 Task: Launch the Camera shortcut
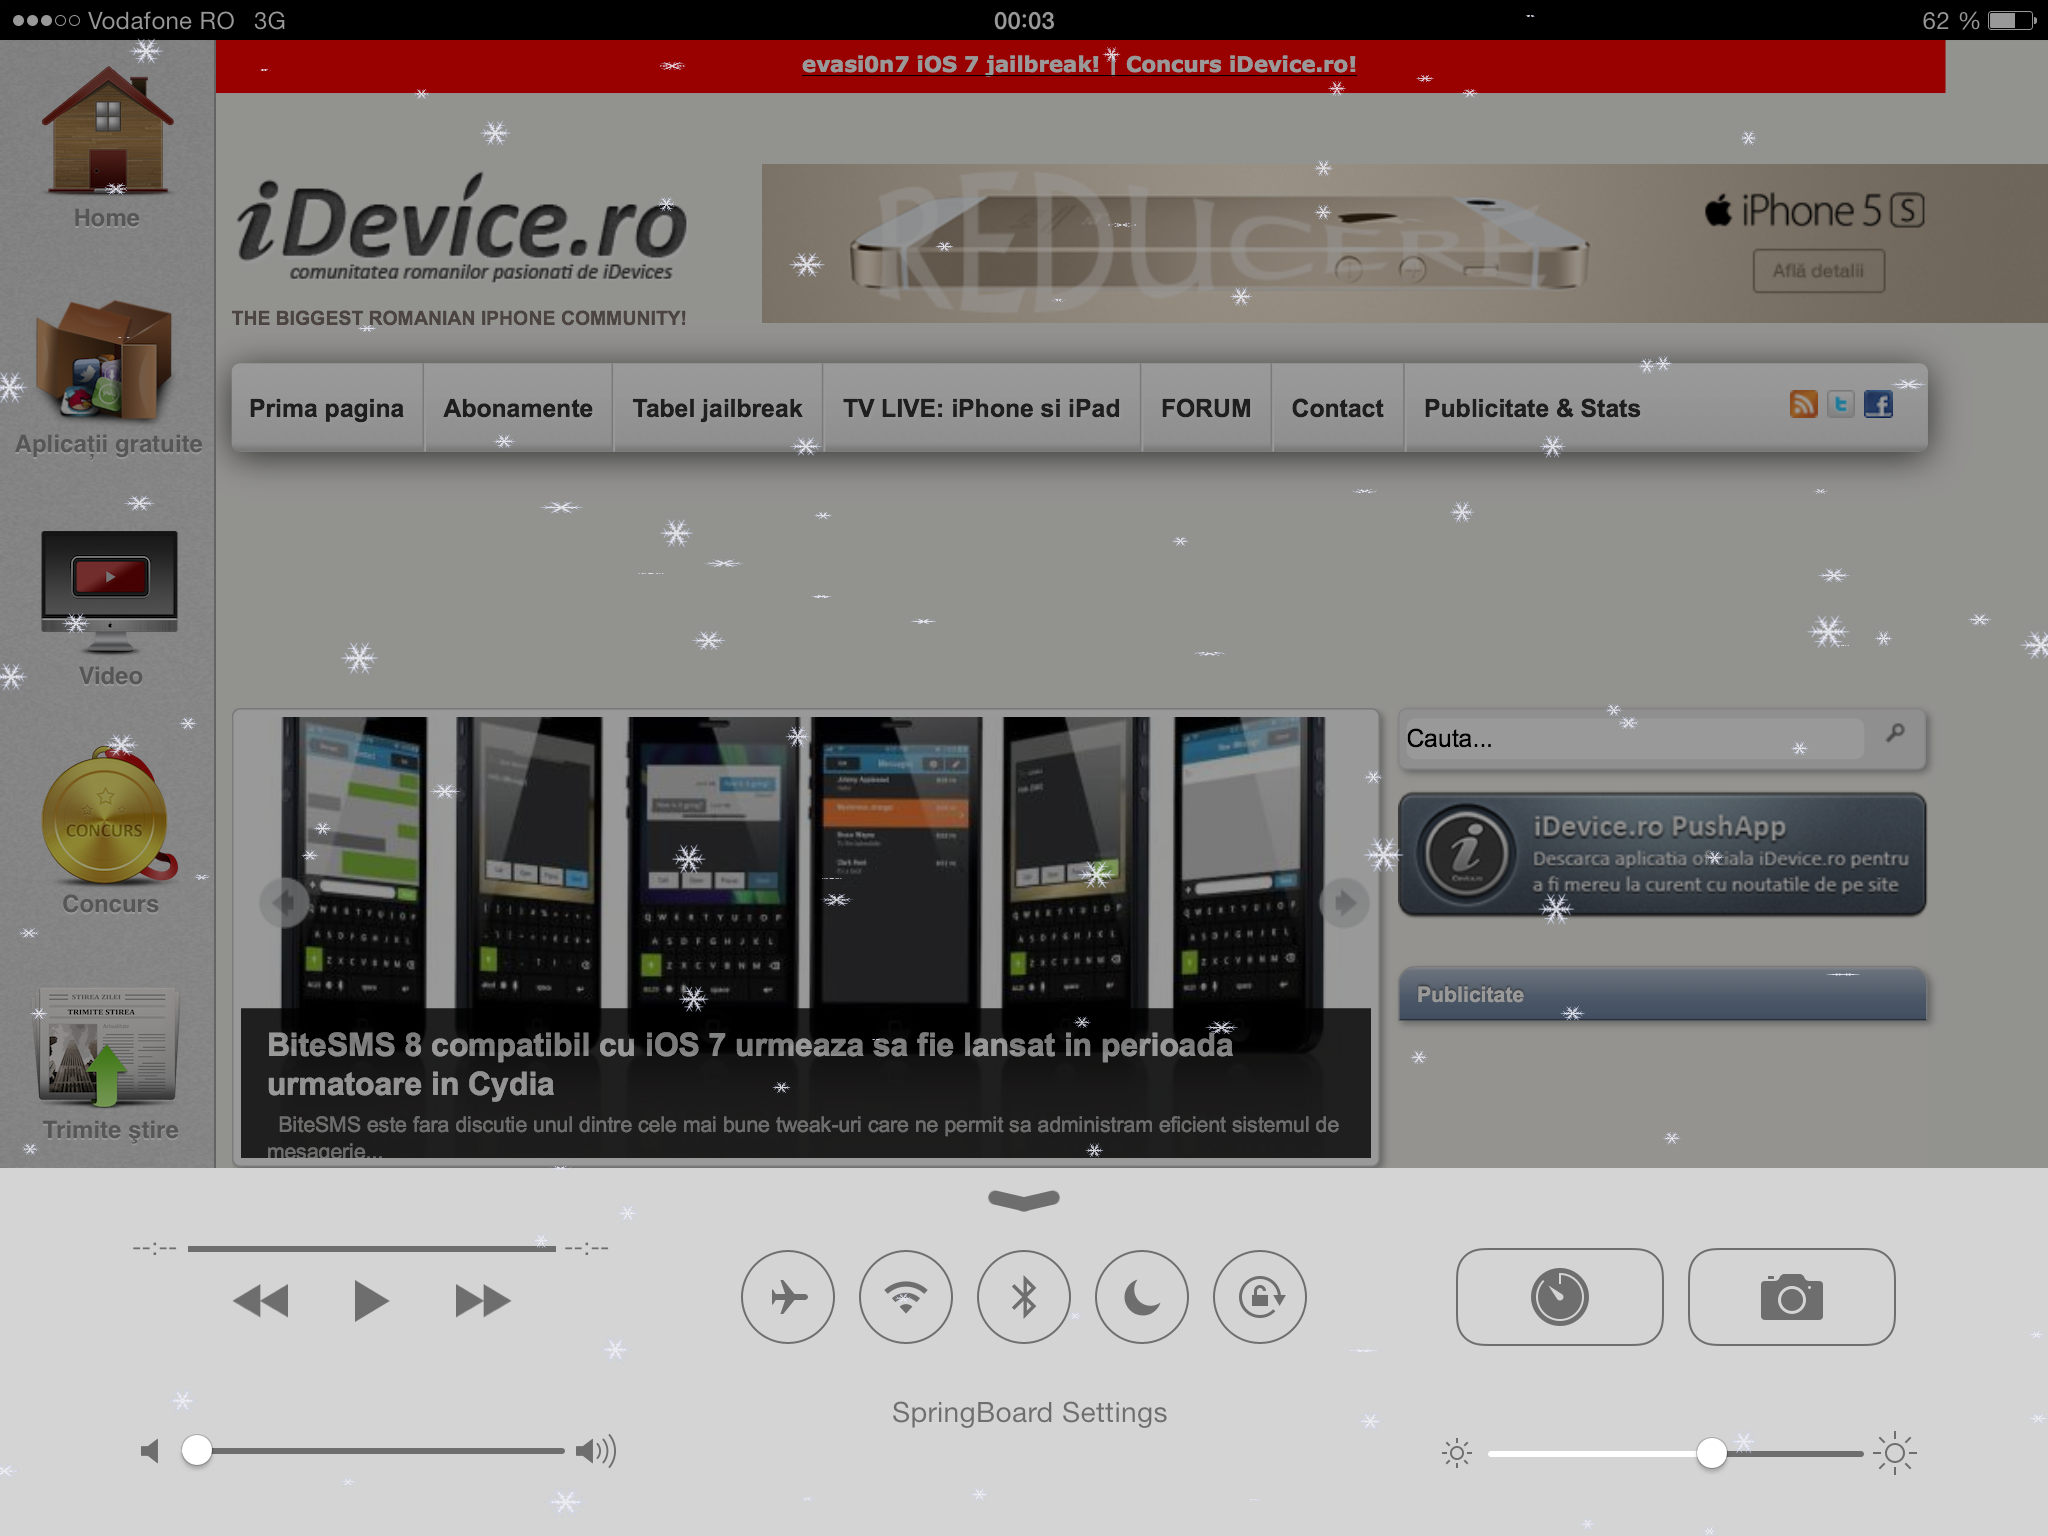click(1791, 1296)
